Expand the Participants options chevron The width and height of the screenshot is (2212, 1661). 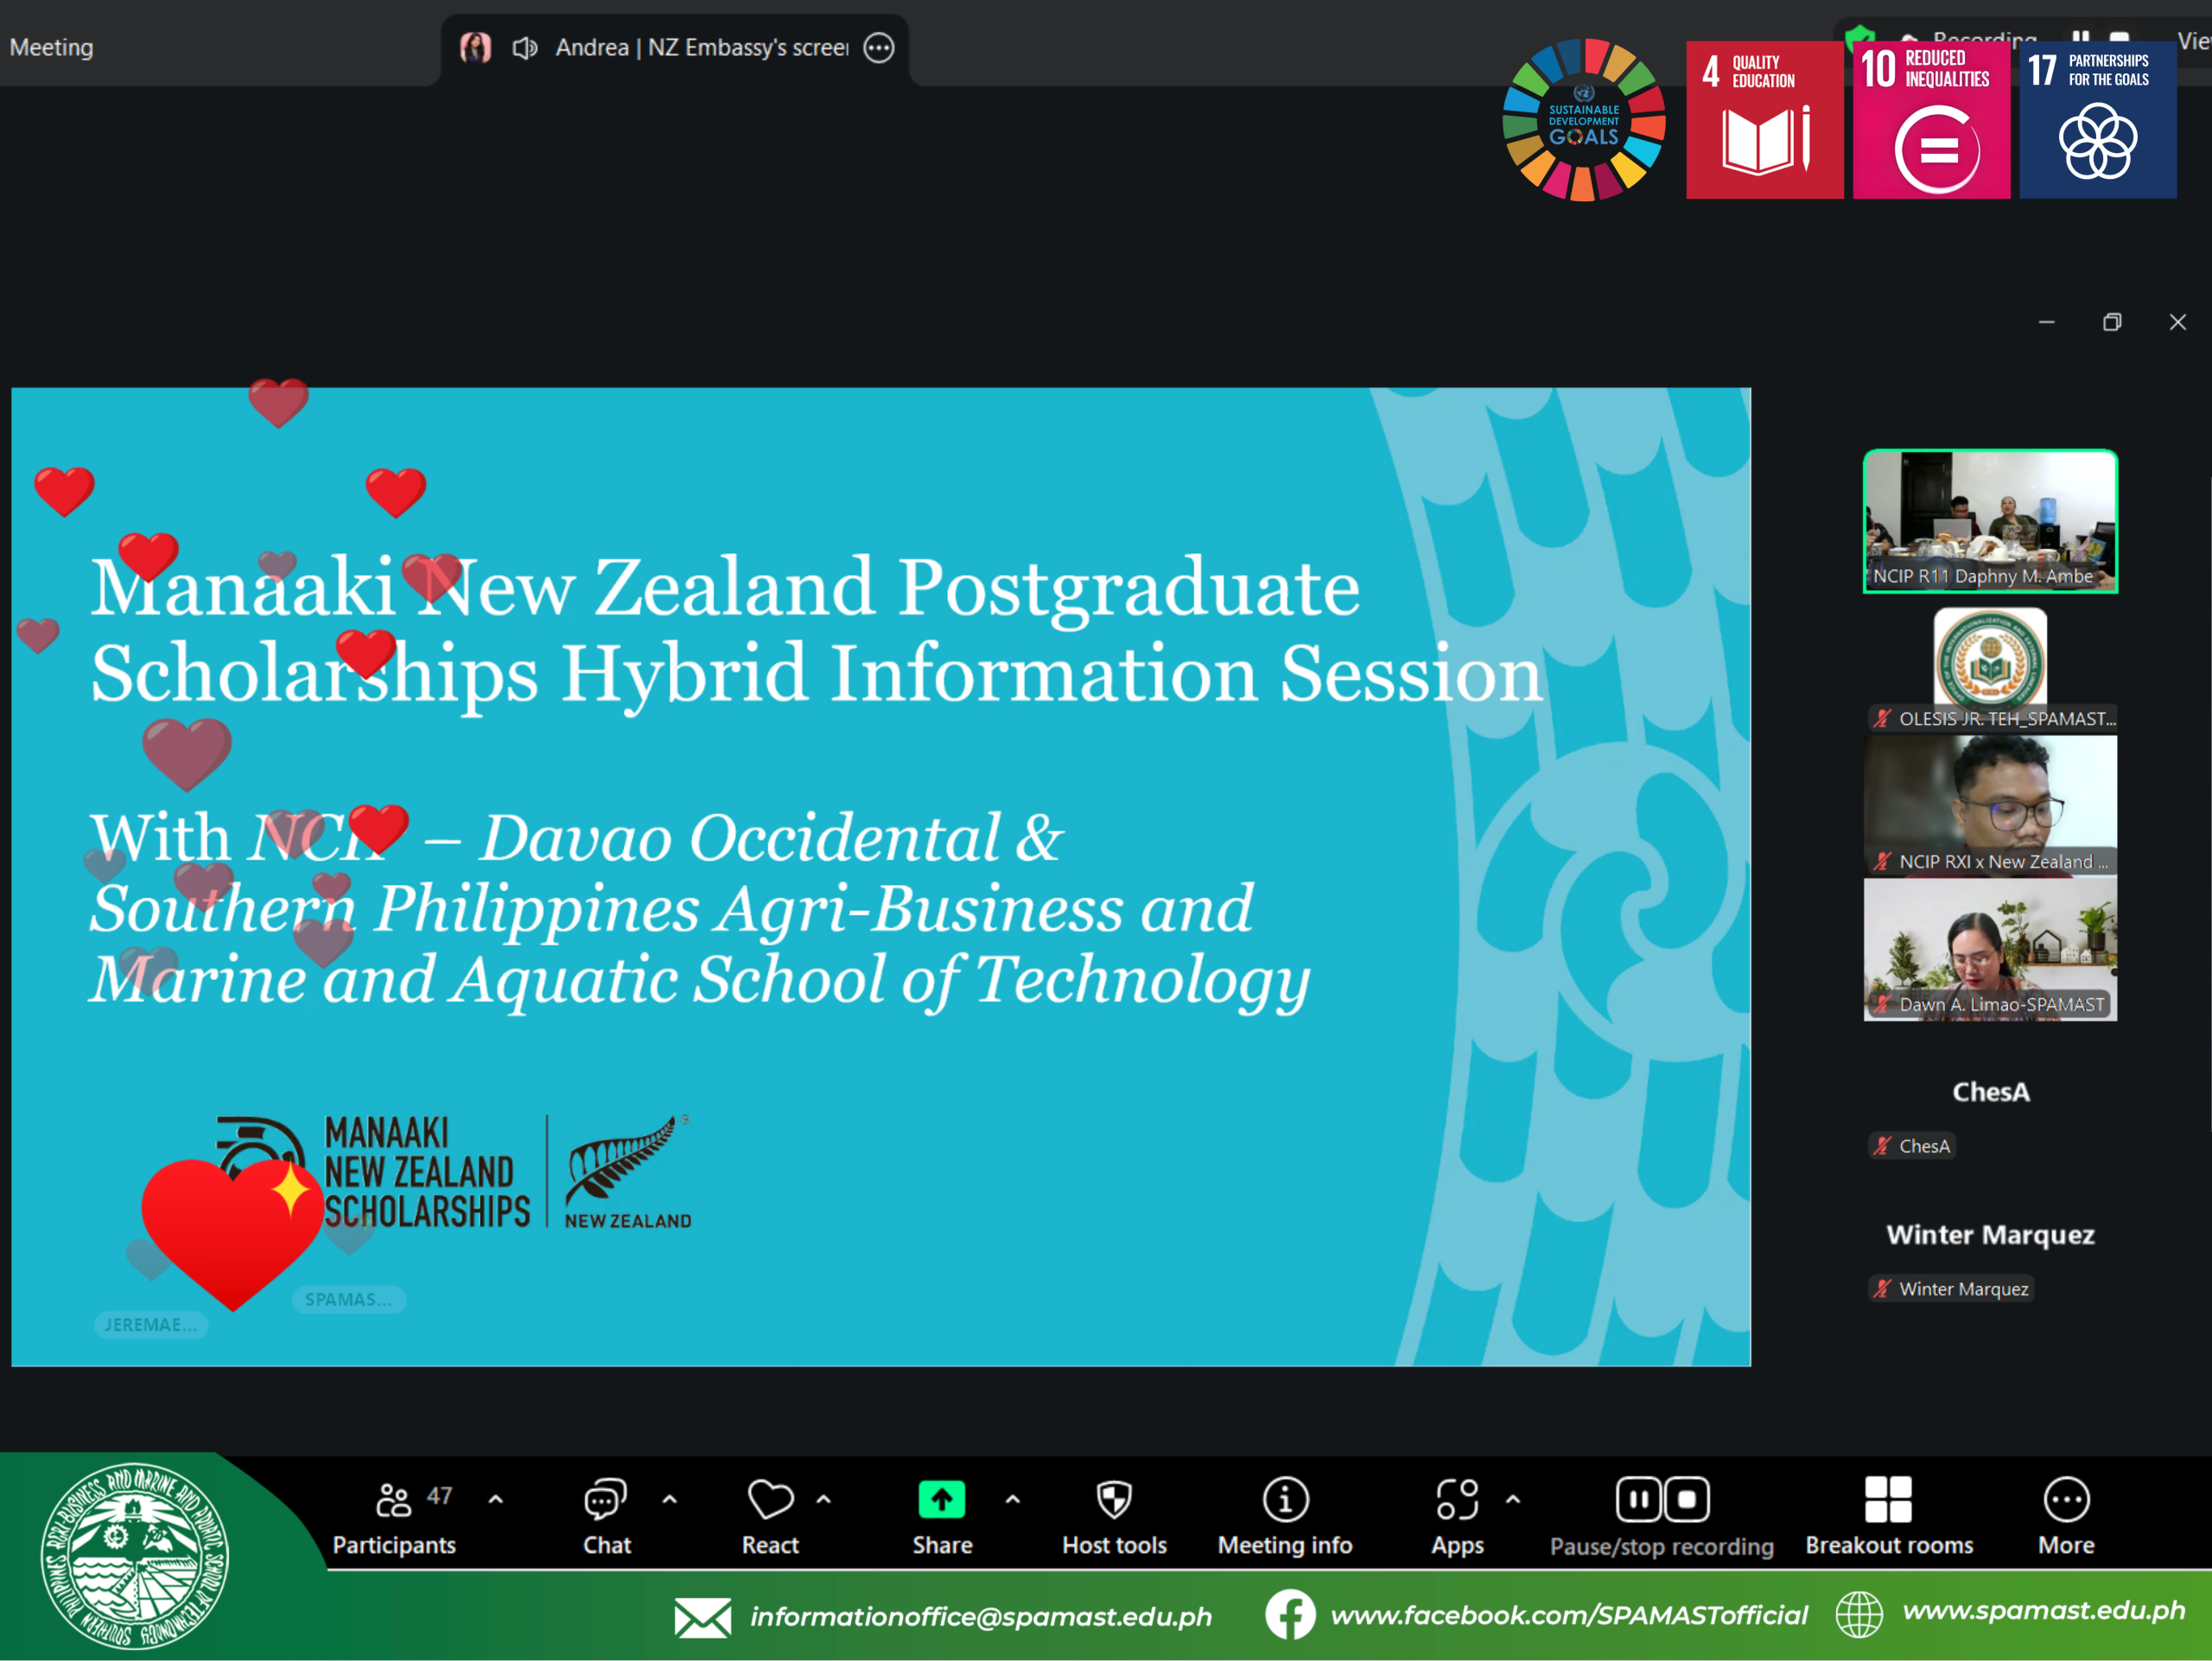pos(495,1499)
